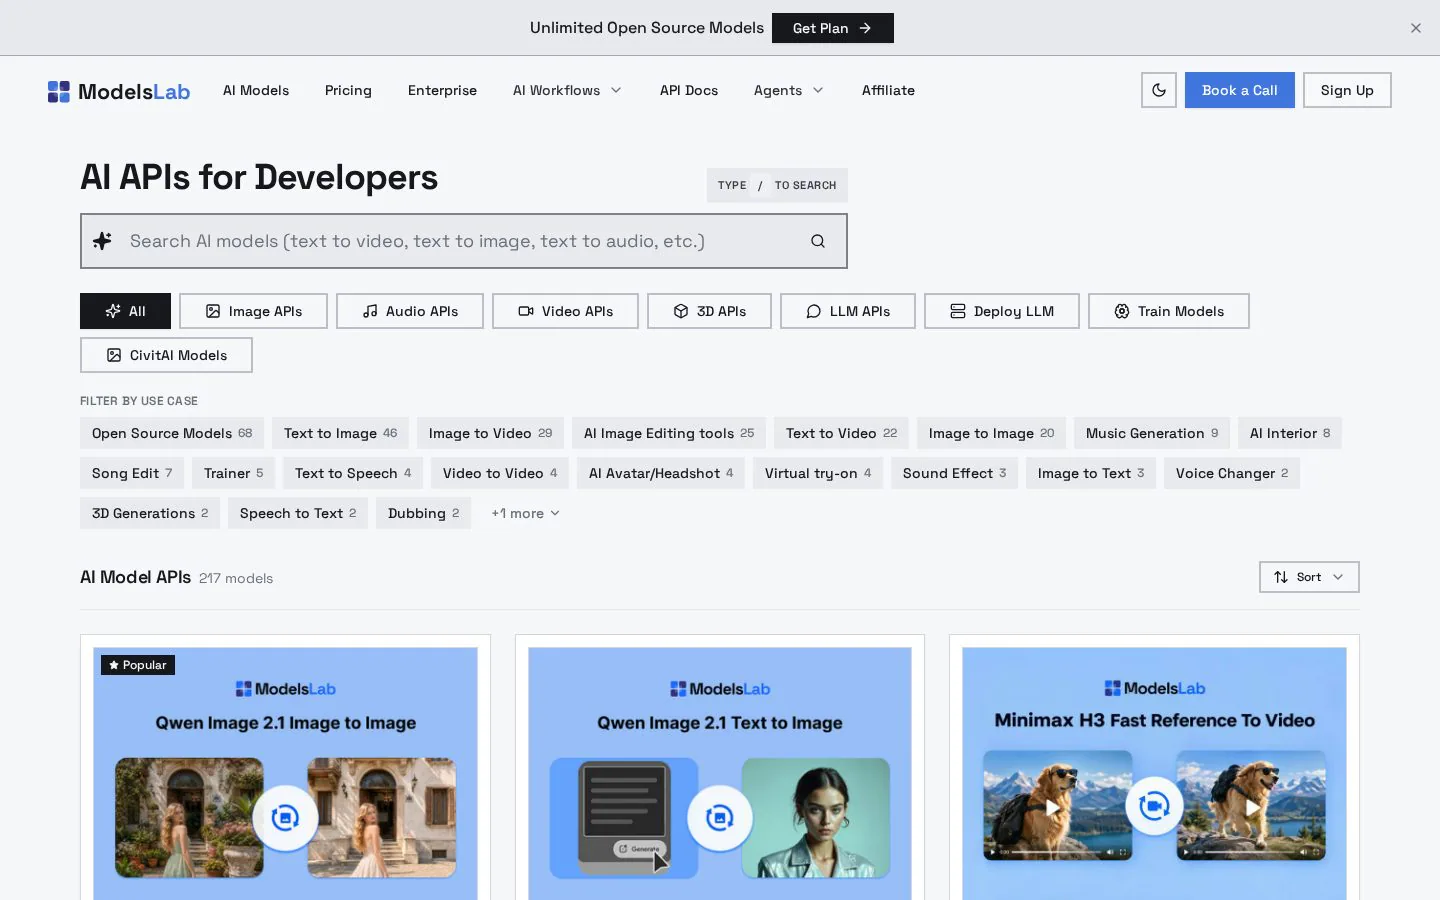Image resolution: width=1440 pixels, height=900 pixels.
Task: Filter by Dubbing
Action: pos(423,513)
